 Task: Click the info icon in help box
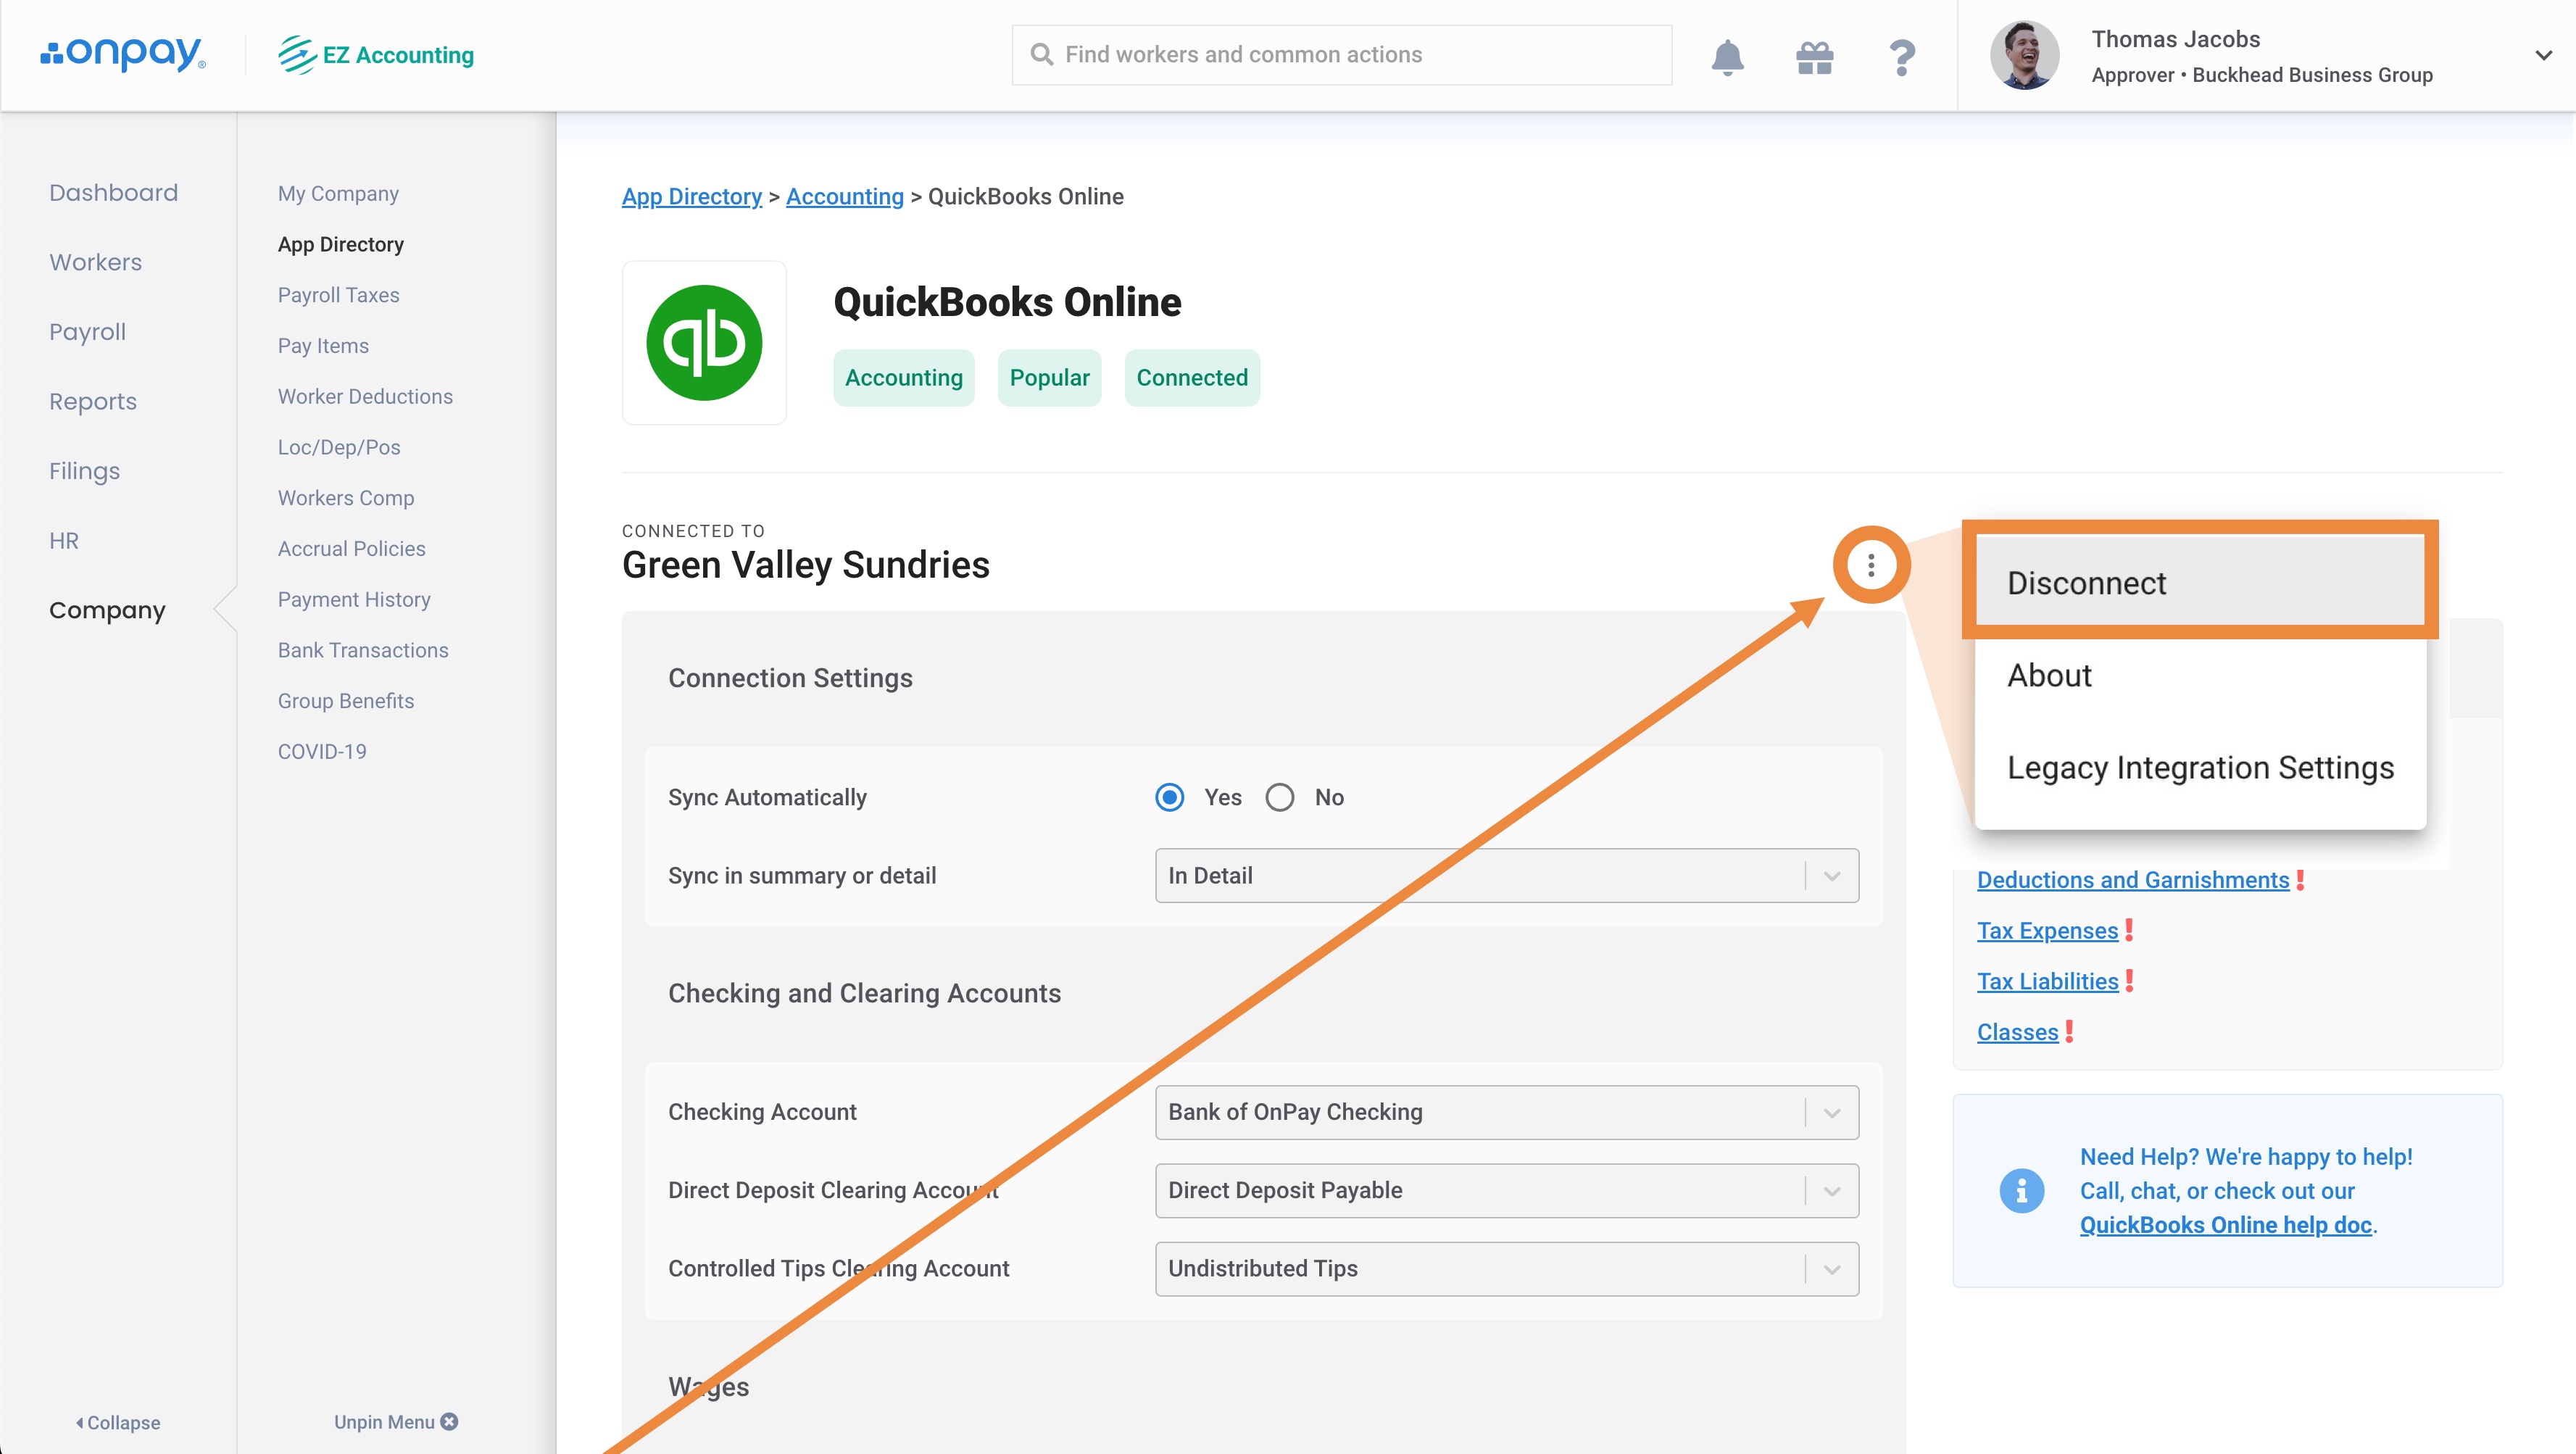click(2021, 1191)
